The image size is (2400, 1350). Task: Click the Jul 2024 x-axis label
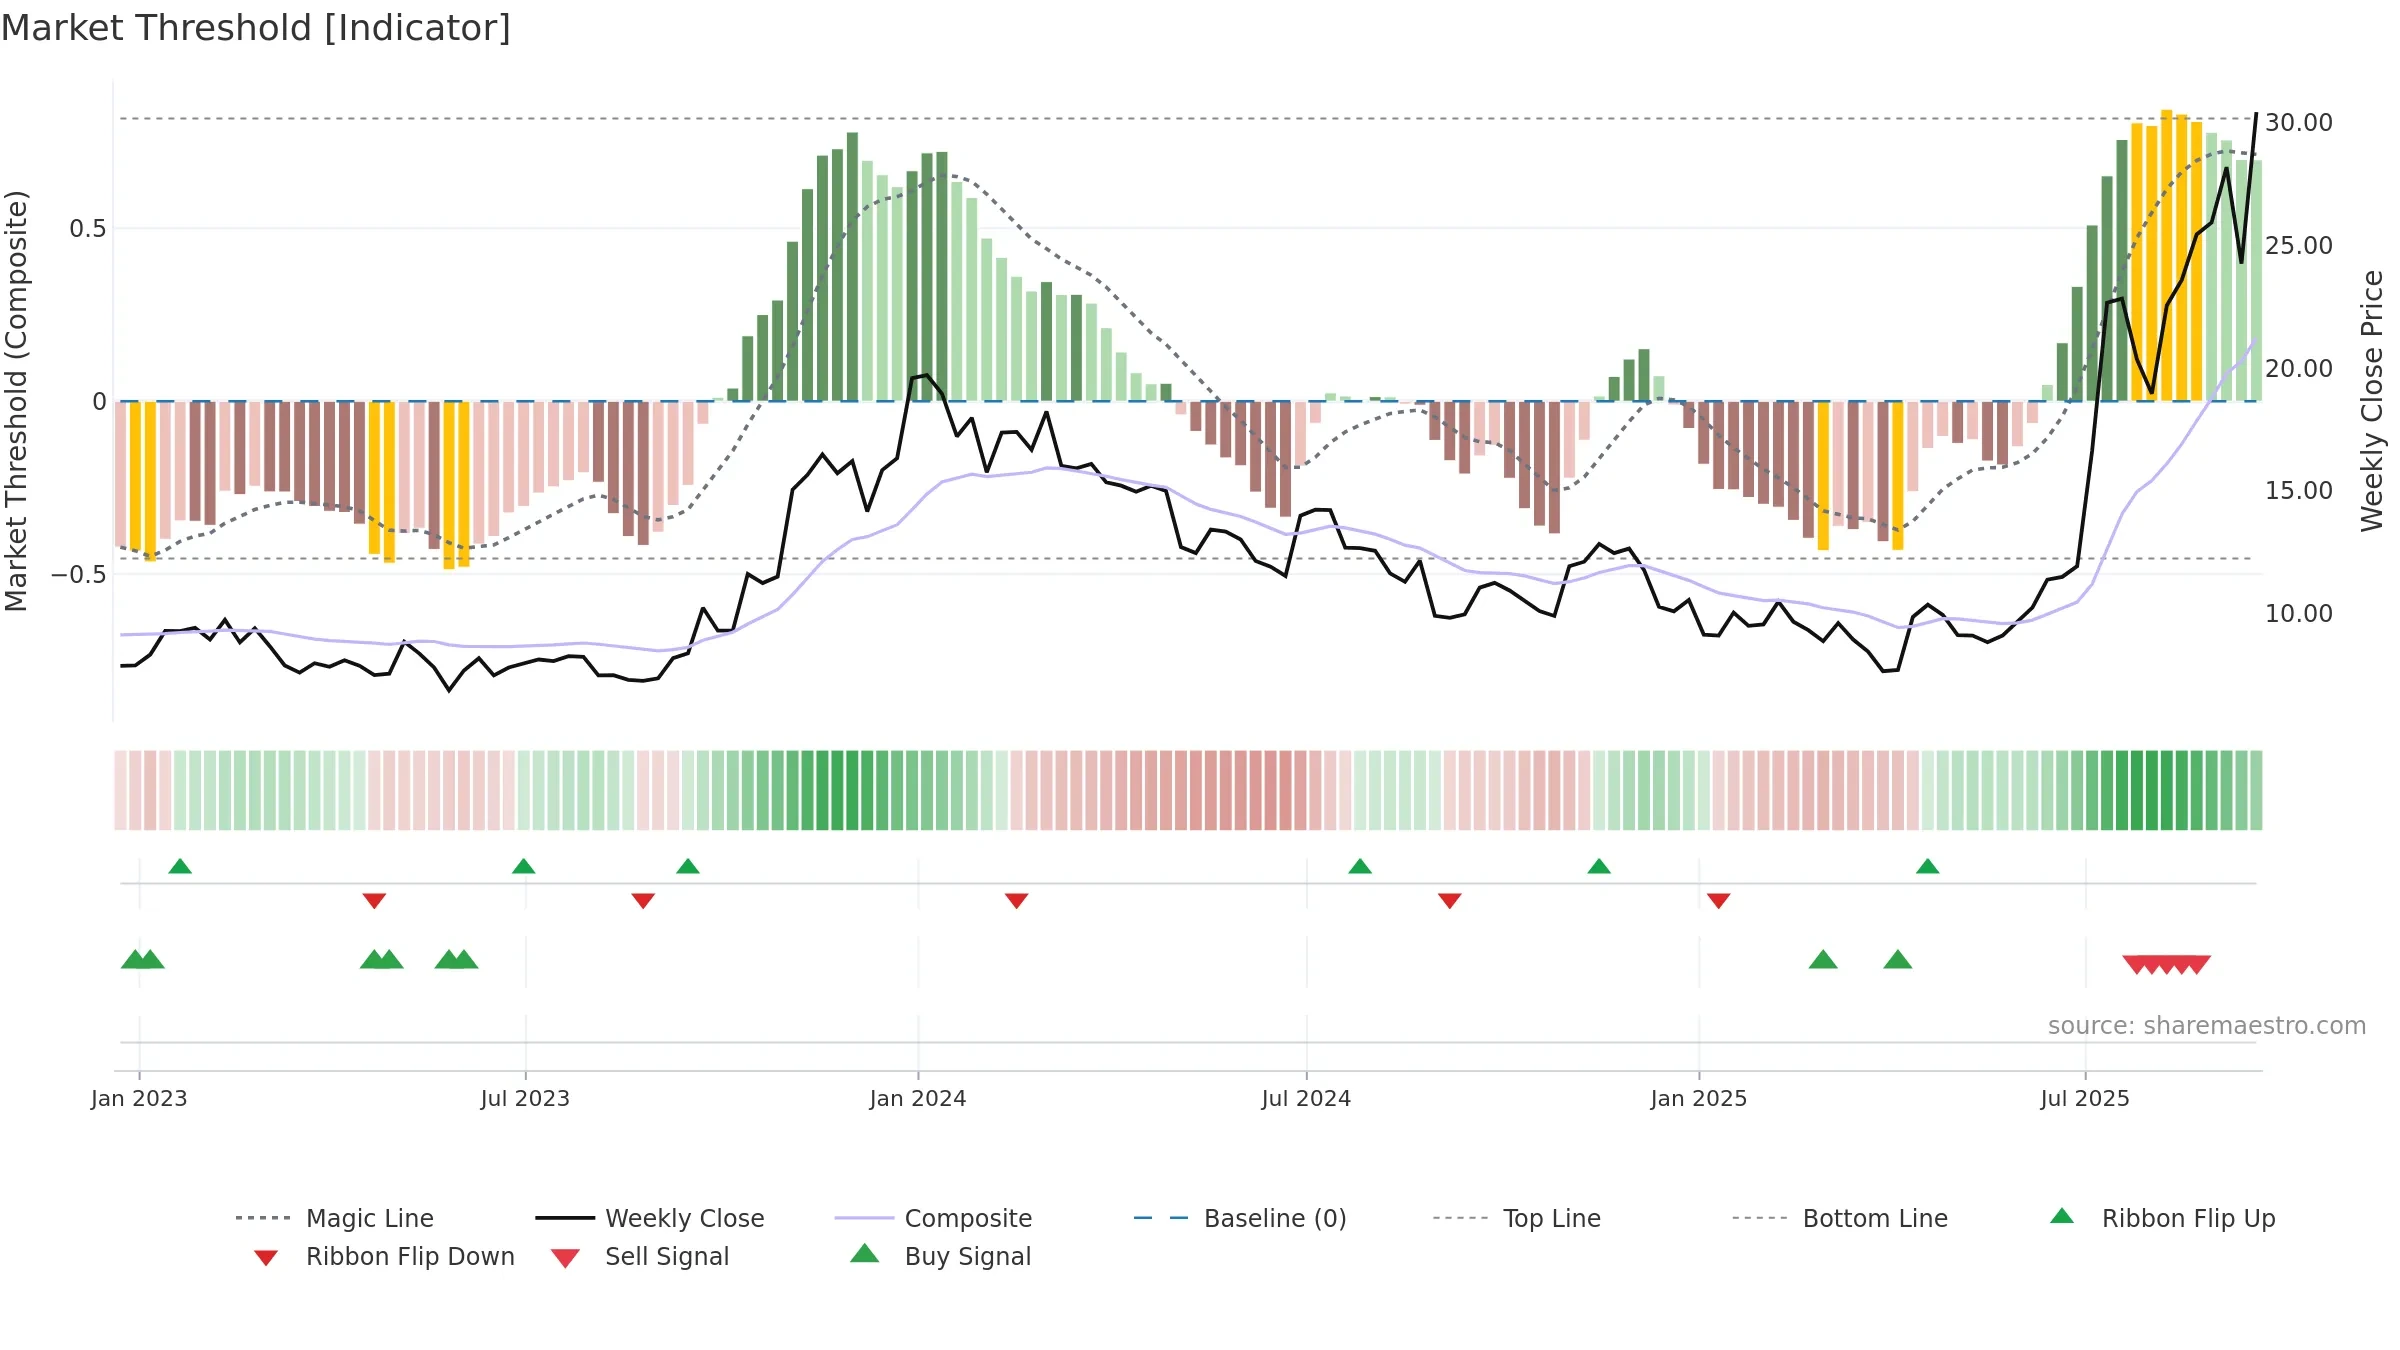[1306, 1099]
